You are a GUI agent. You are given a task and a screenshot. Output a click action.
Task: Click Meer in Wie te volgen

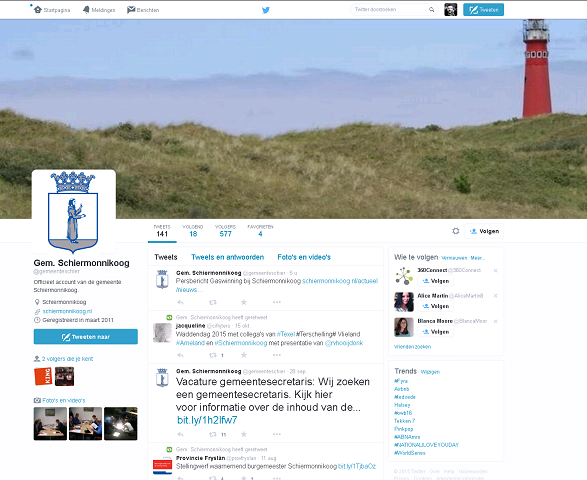[x=477, y=258]
